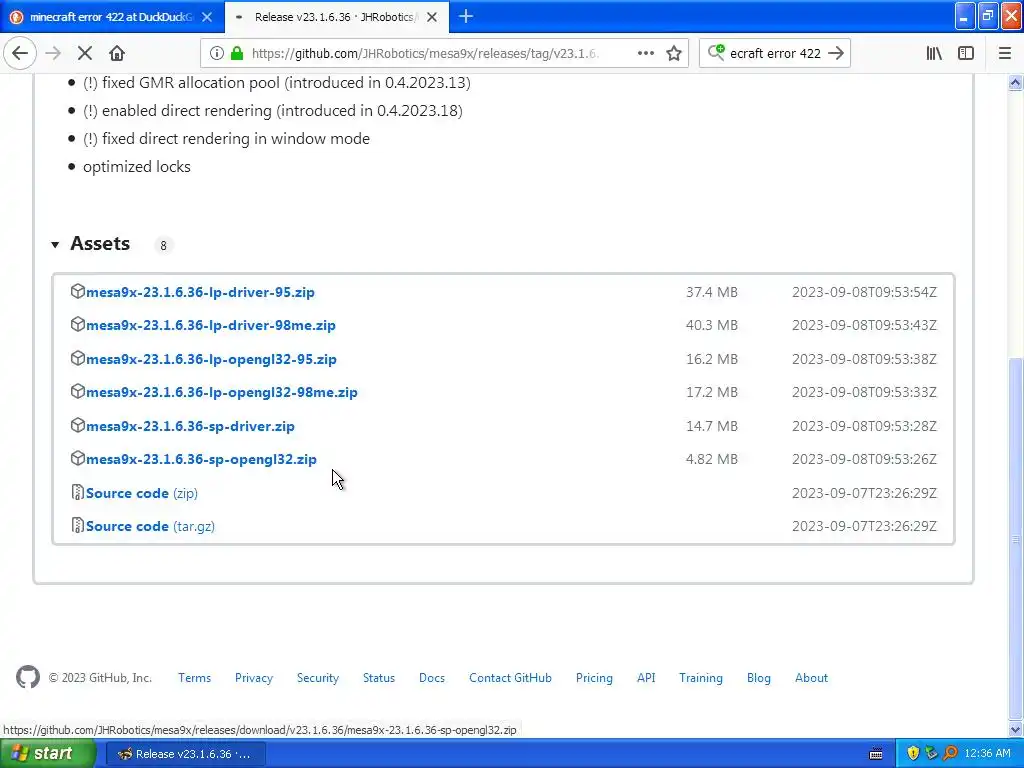
Task: Open a new tab with plus button
Action: pyautogui.click(x=466, y=16)
